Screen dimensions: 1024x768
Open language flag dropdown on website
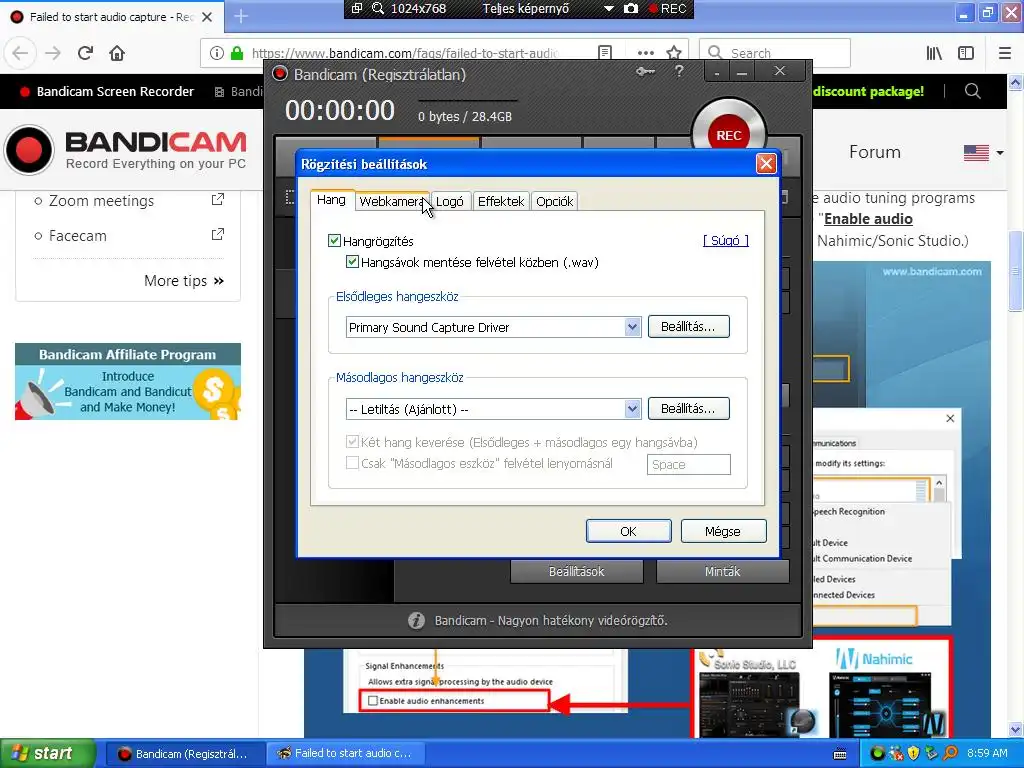(984, 153)
